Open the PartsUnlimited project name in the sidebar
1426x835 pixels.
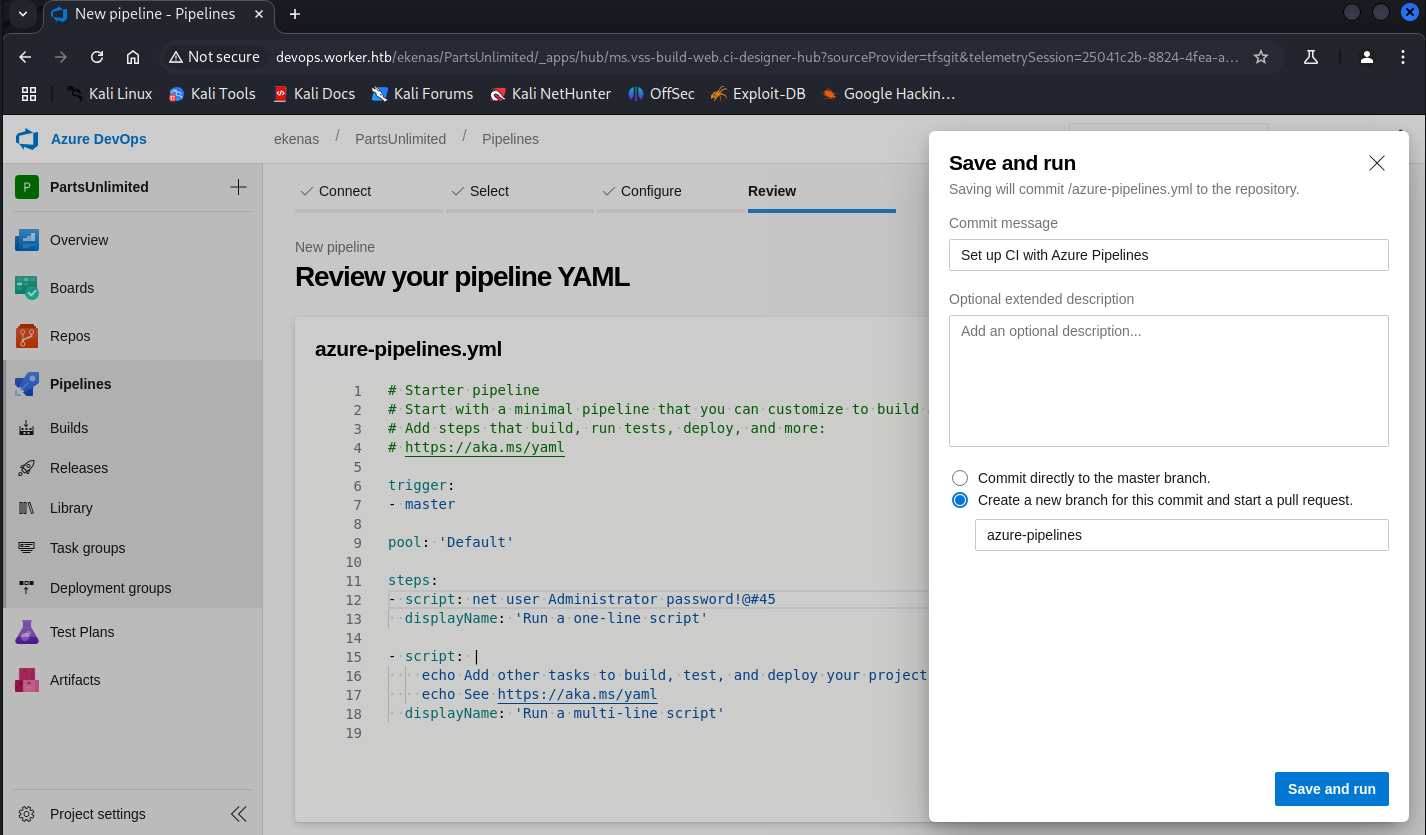click(x=99, y=187)
